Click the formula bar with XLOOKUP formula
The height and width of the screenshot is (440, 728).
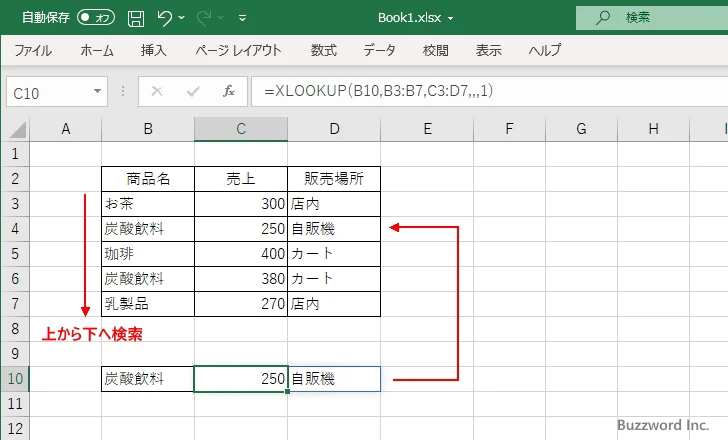(x=490, y=91)
